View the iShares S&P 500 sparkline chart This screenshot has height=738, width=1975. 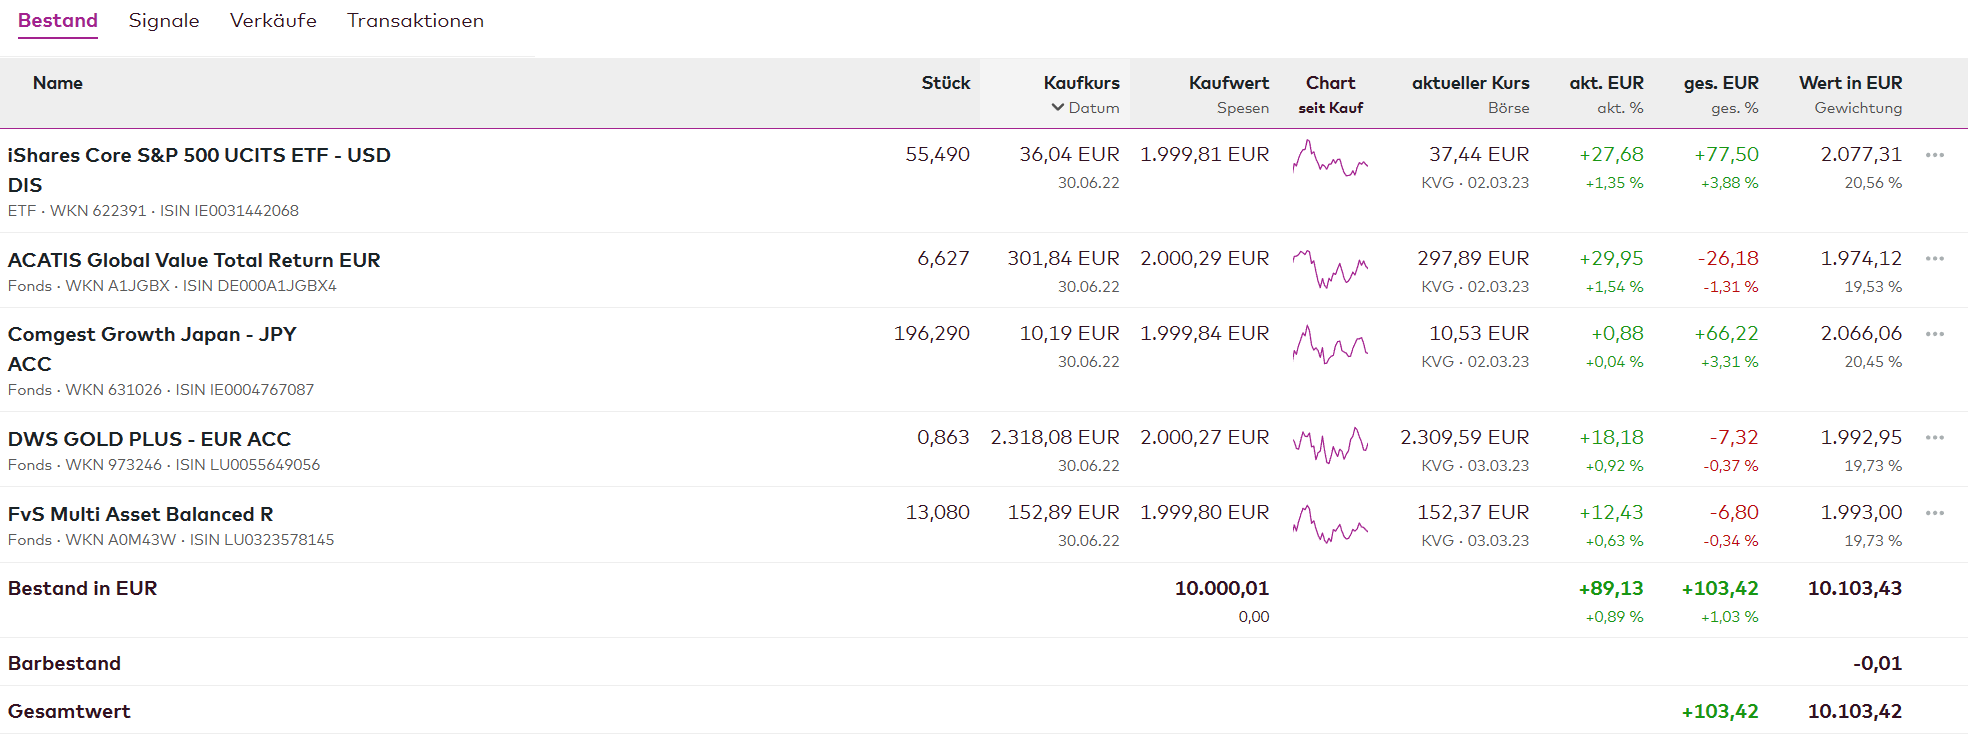point(1330,159)
